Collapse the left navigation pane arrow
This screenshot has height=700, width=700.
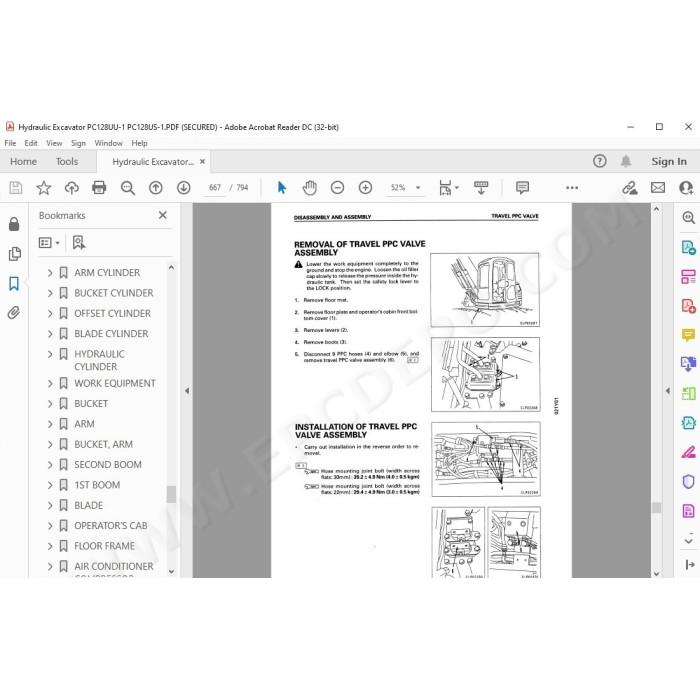[x=187, y=391]
